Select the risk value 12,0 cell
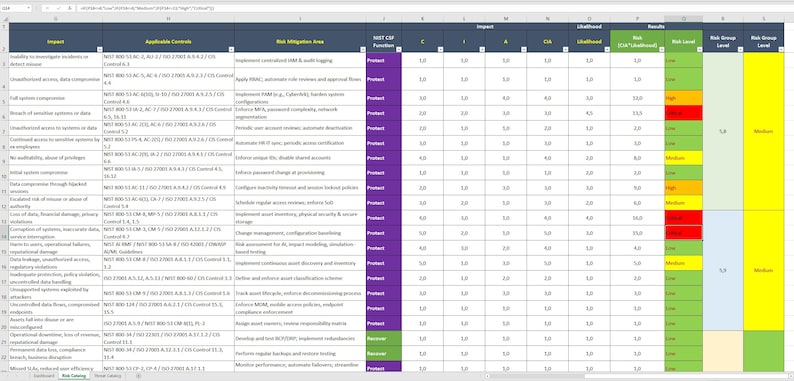 pos(638,98)
